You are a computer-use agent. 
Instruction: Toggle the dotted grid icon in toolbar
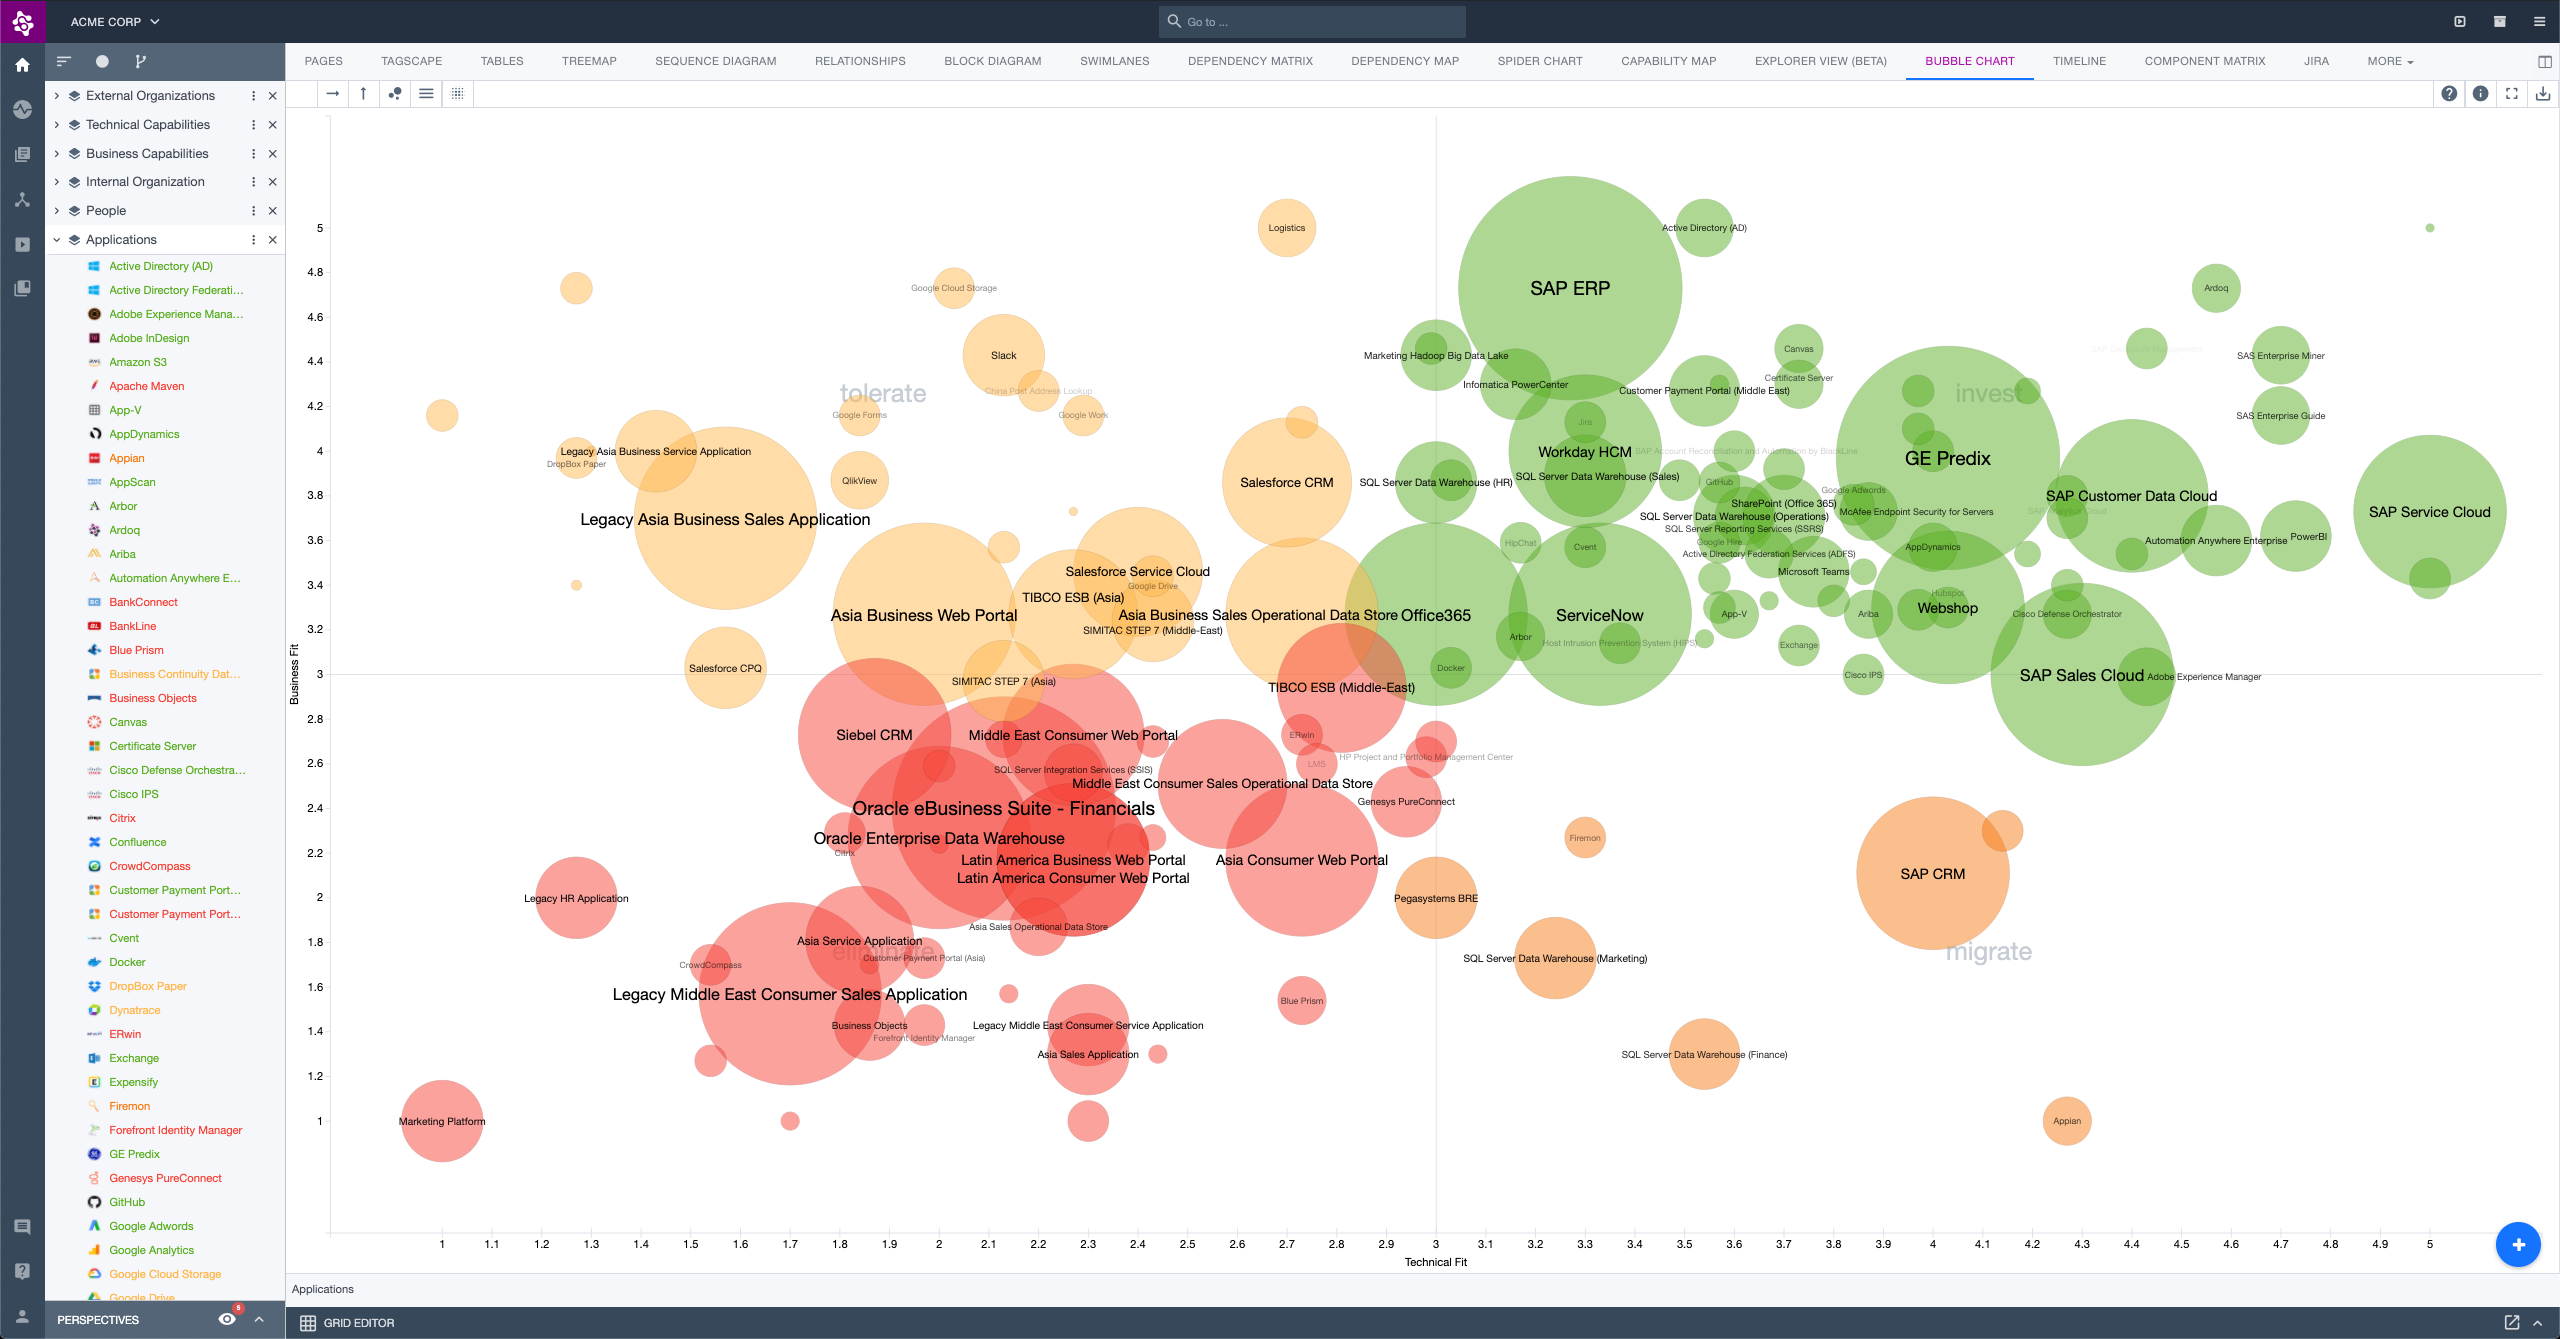(x=457, y=94)
